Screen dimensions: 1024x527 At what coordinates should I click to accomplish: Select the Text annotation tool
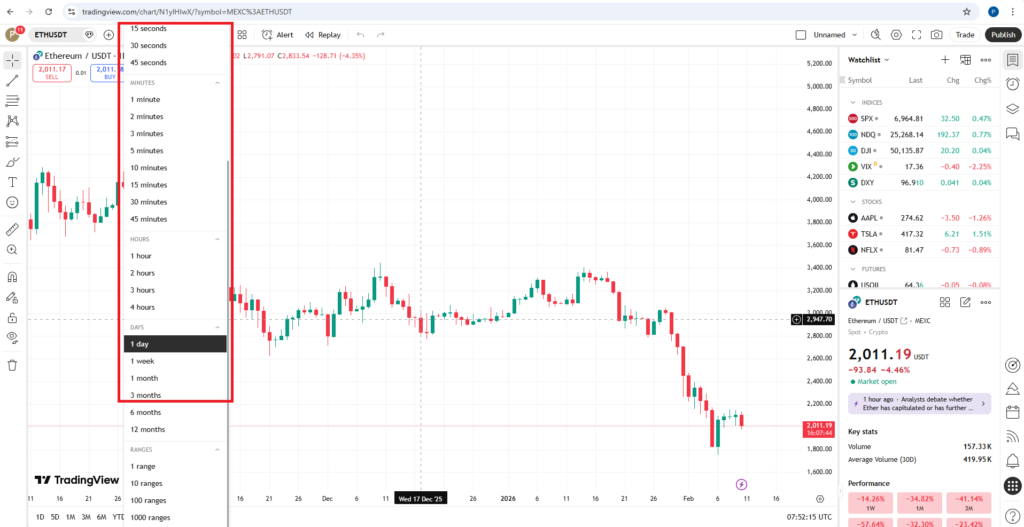[x=13, y=182]
